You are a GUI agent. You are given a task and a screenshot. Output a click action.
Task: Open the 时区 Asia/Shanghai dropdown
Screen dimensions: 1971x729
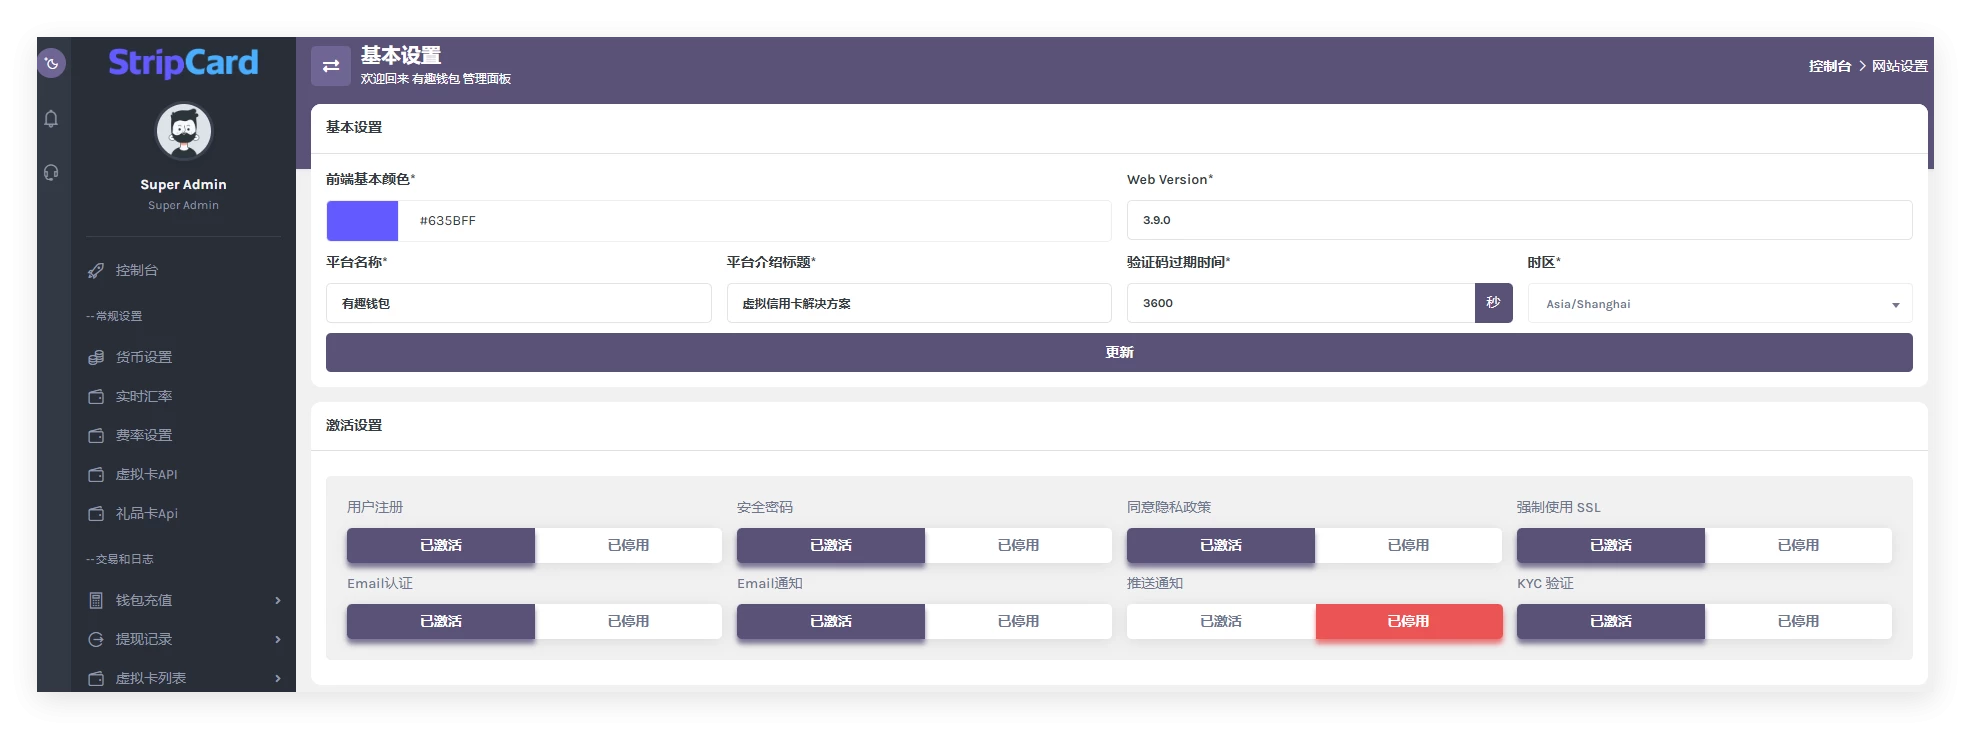[1719, 304]
